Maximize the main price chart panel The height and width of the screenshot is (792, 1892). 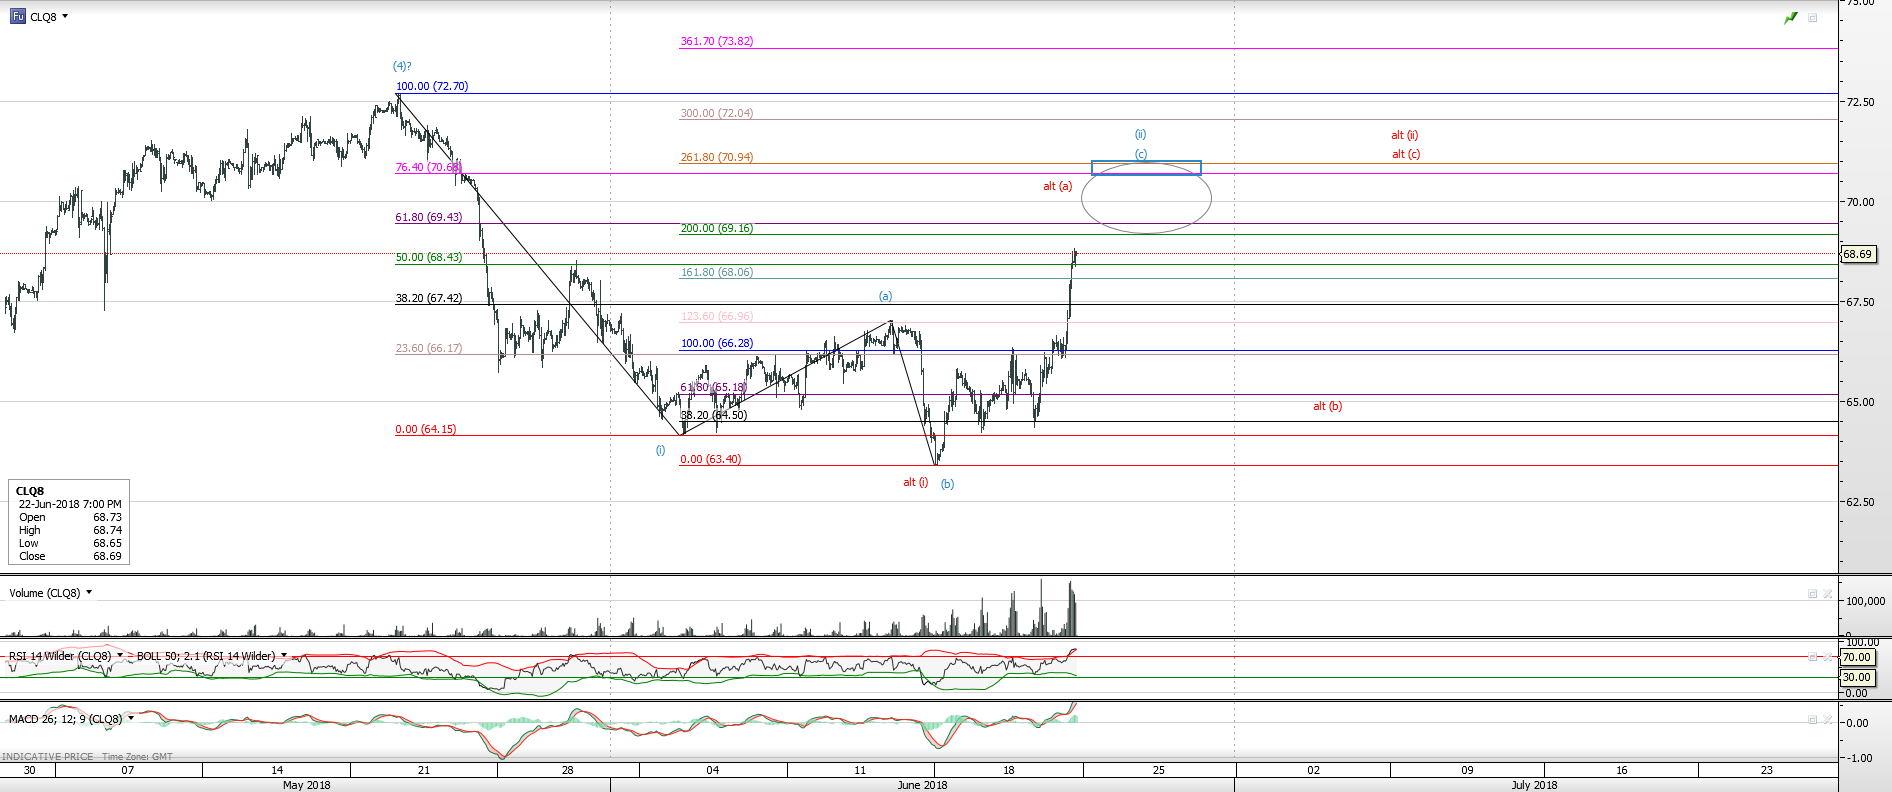[x=1812, y=18]
